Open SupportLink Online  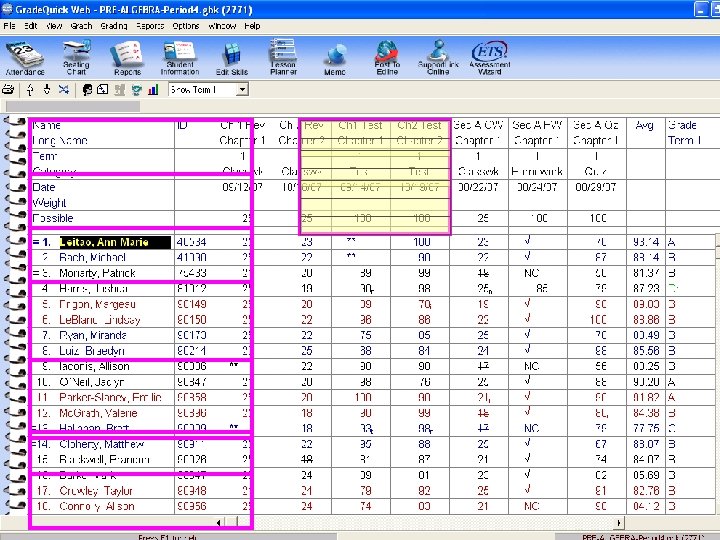(438, 55)
